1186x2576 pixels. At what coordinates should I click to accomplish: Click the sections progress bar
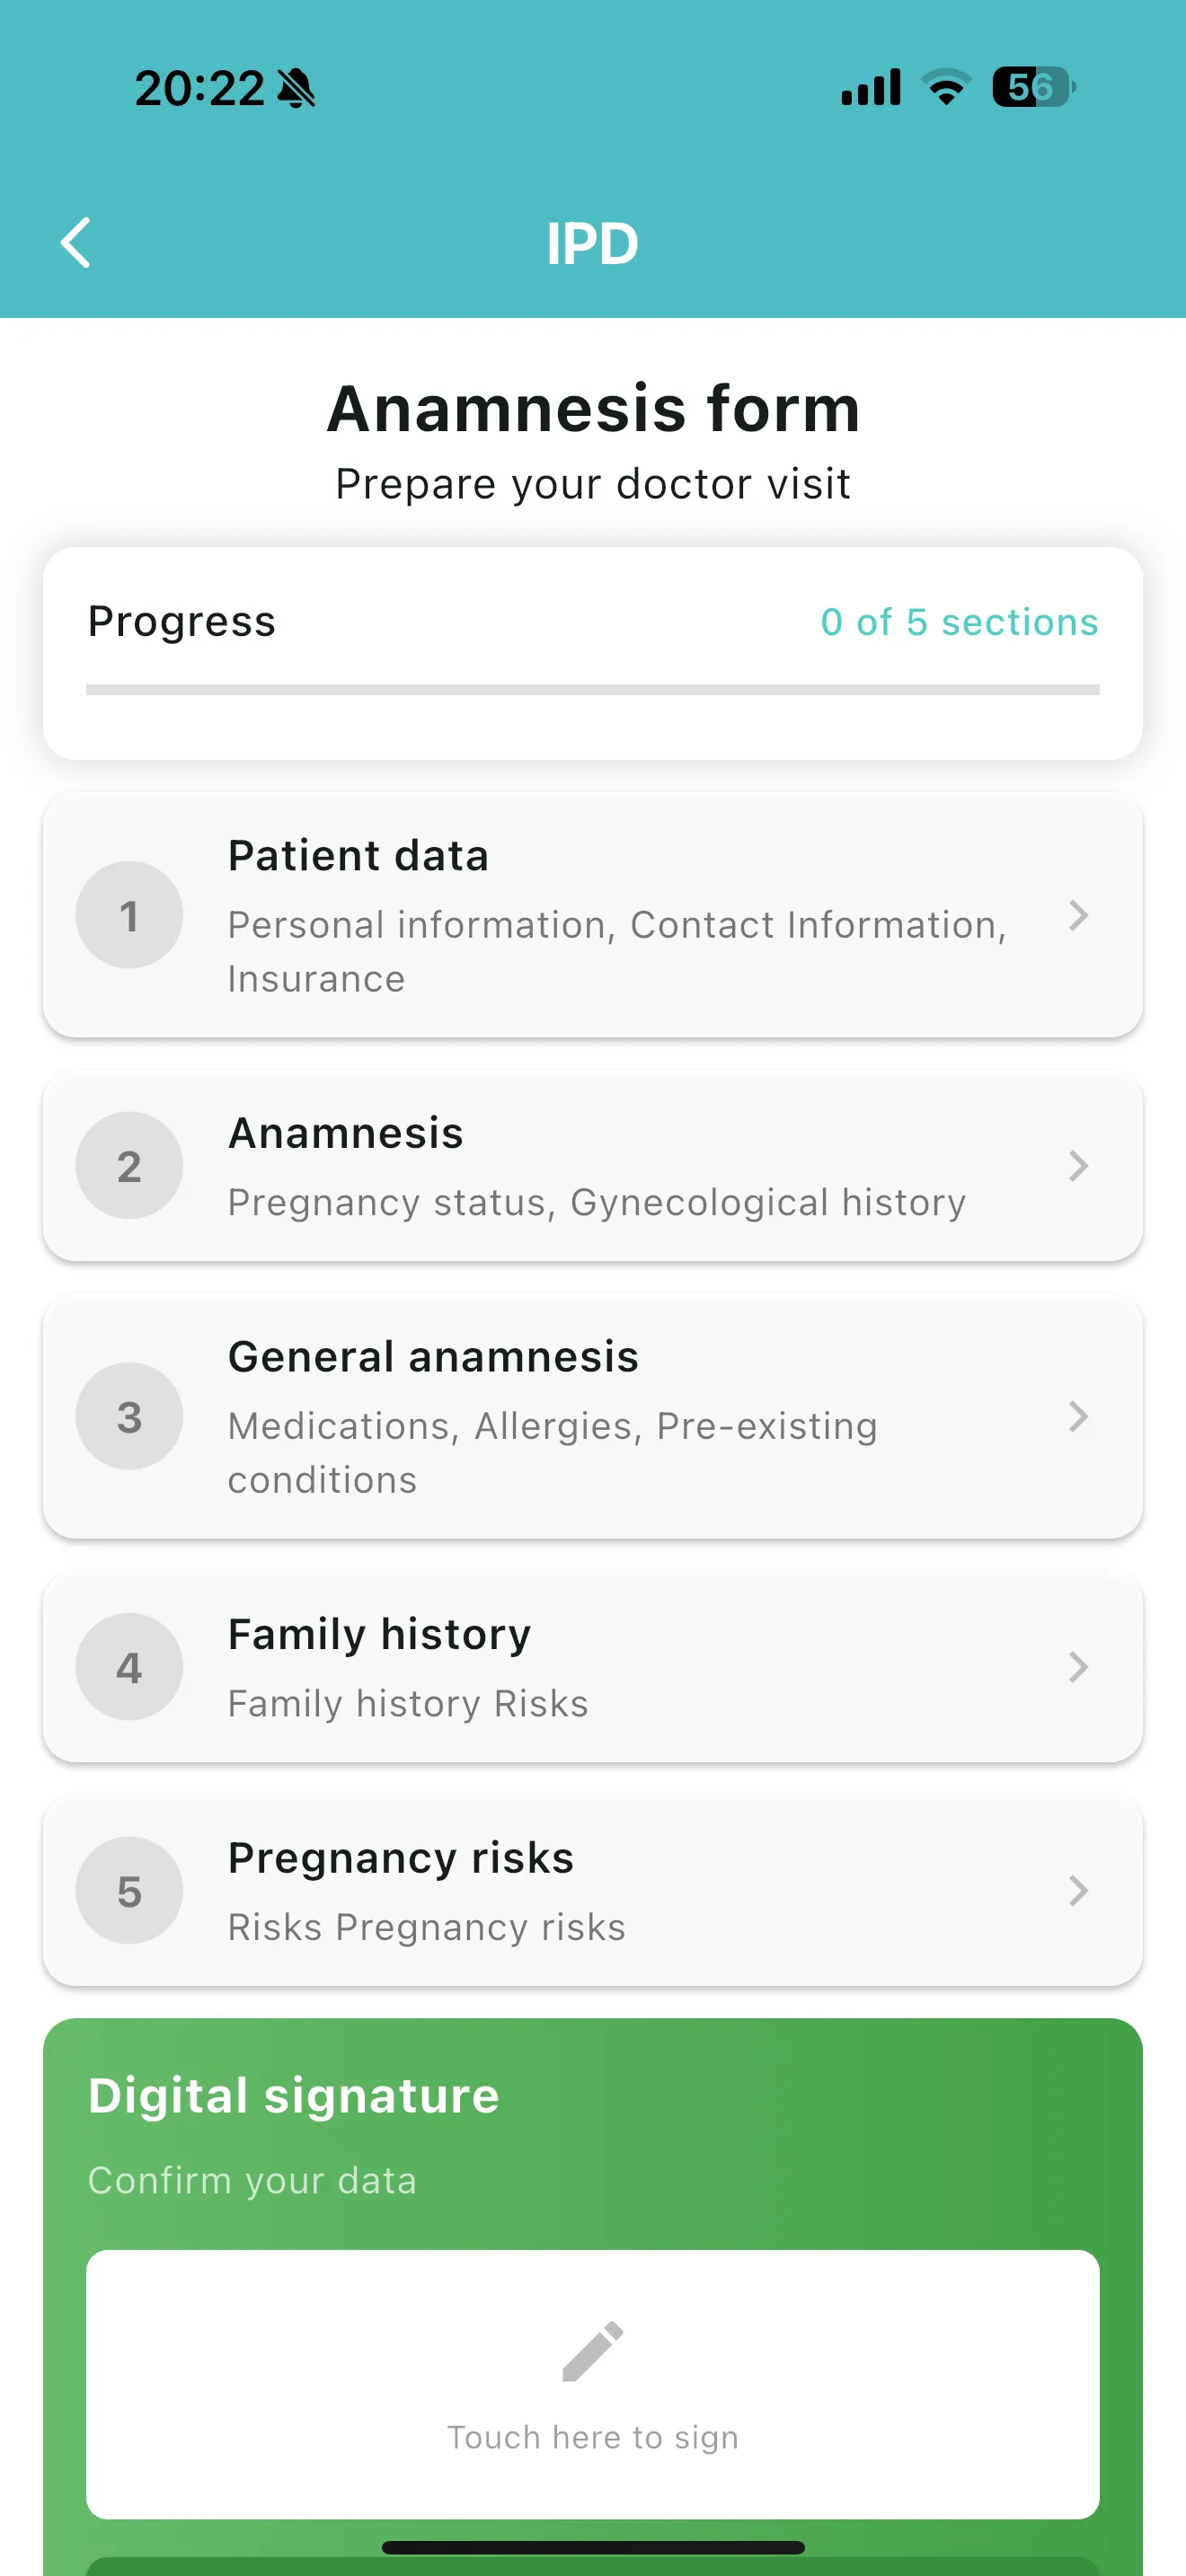pyautogui.click(x=592, y=690)
